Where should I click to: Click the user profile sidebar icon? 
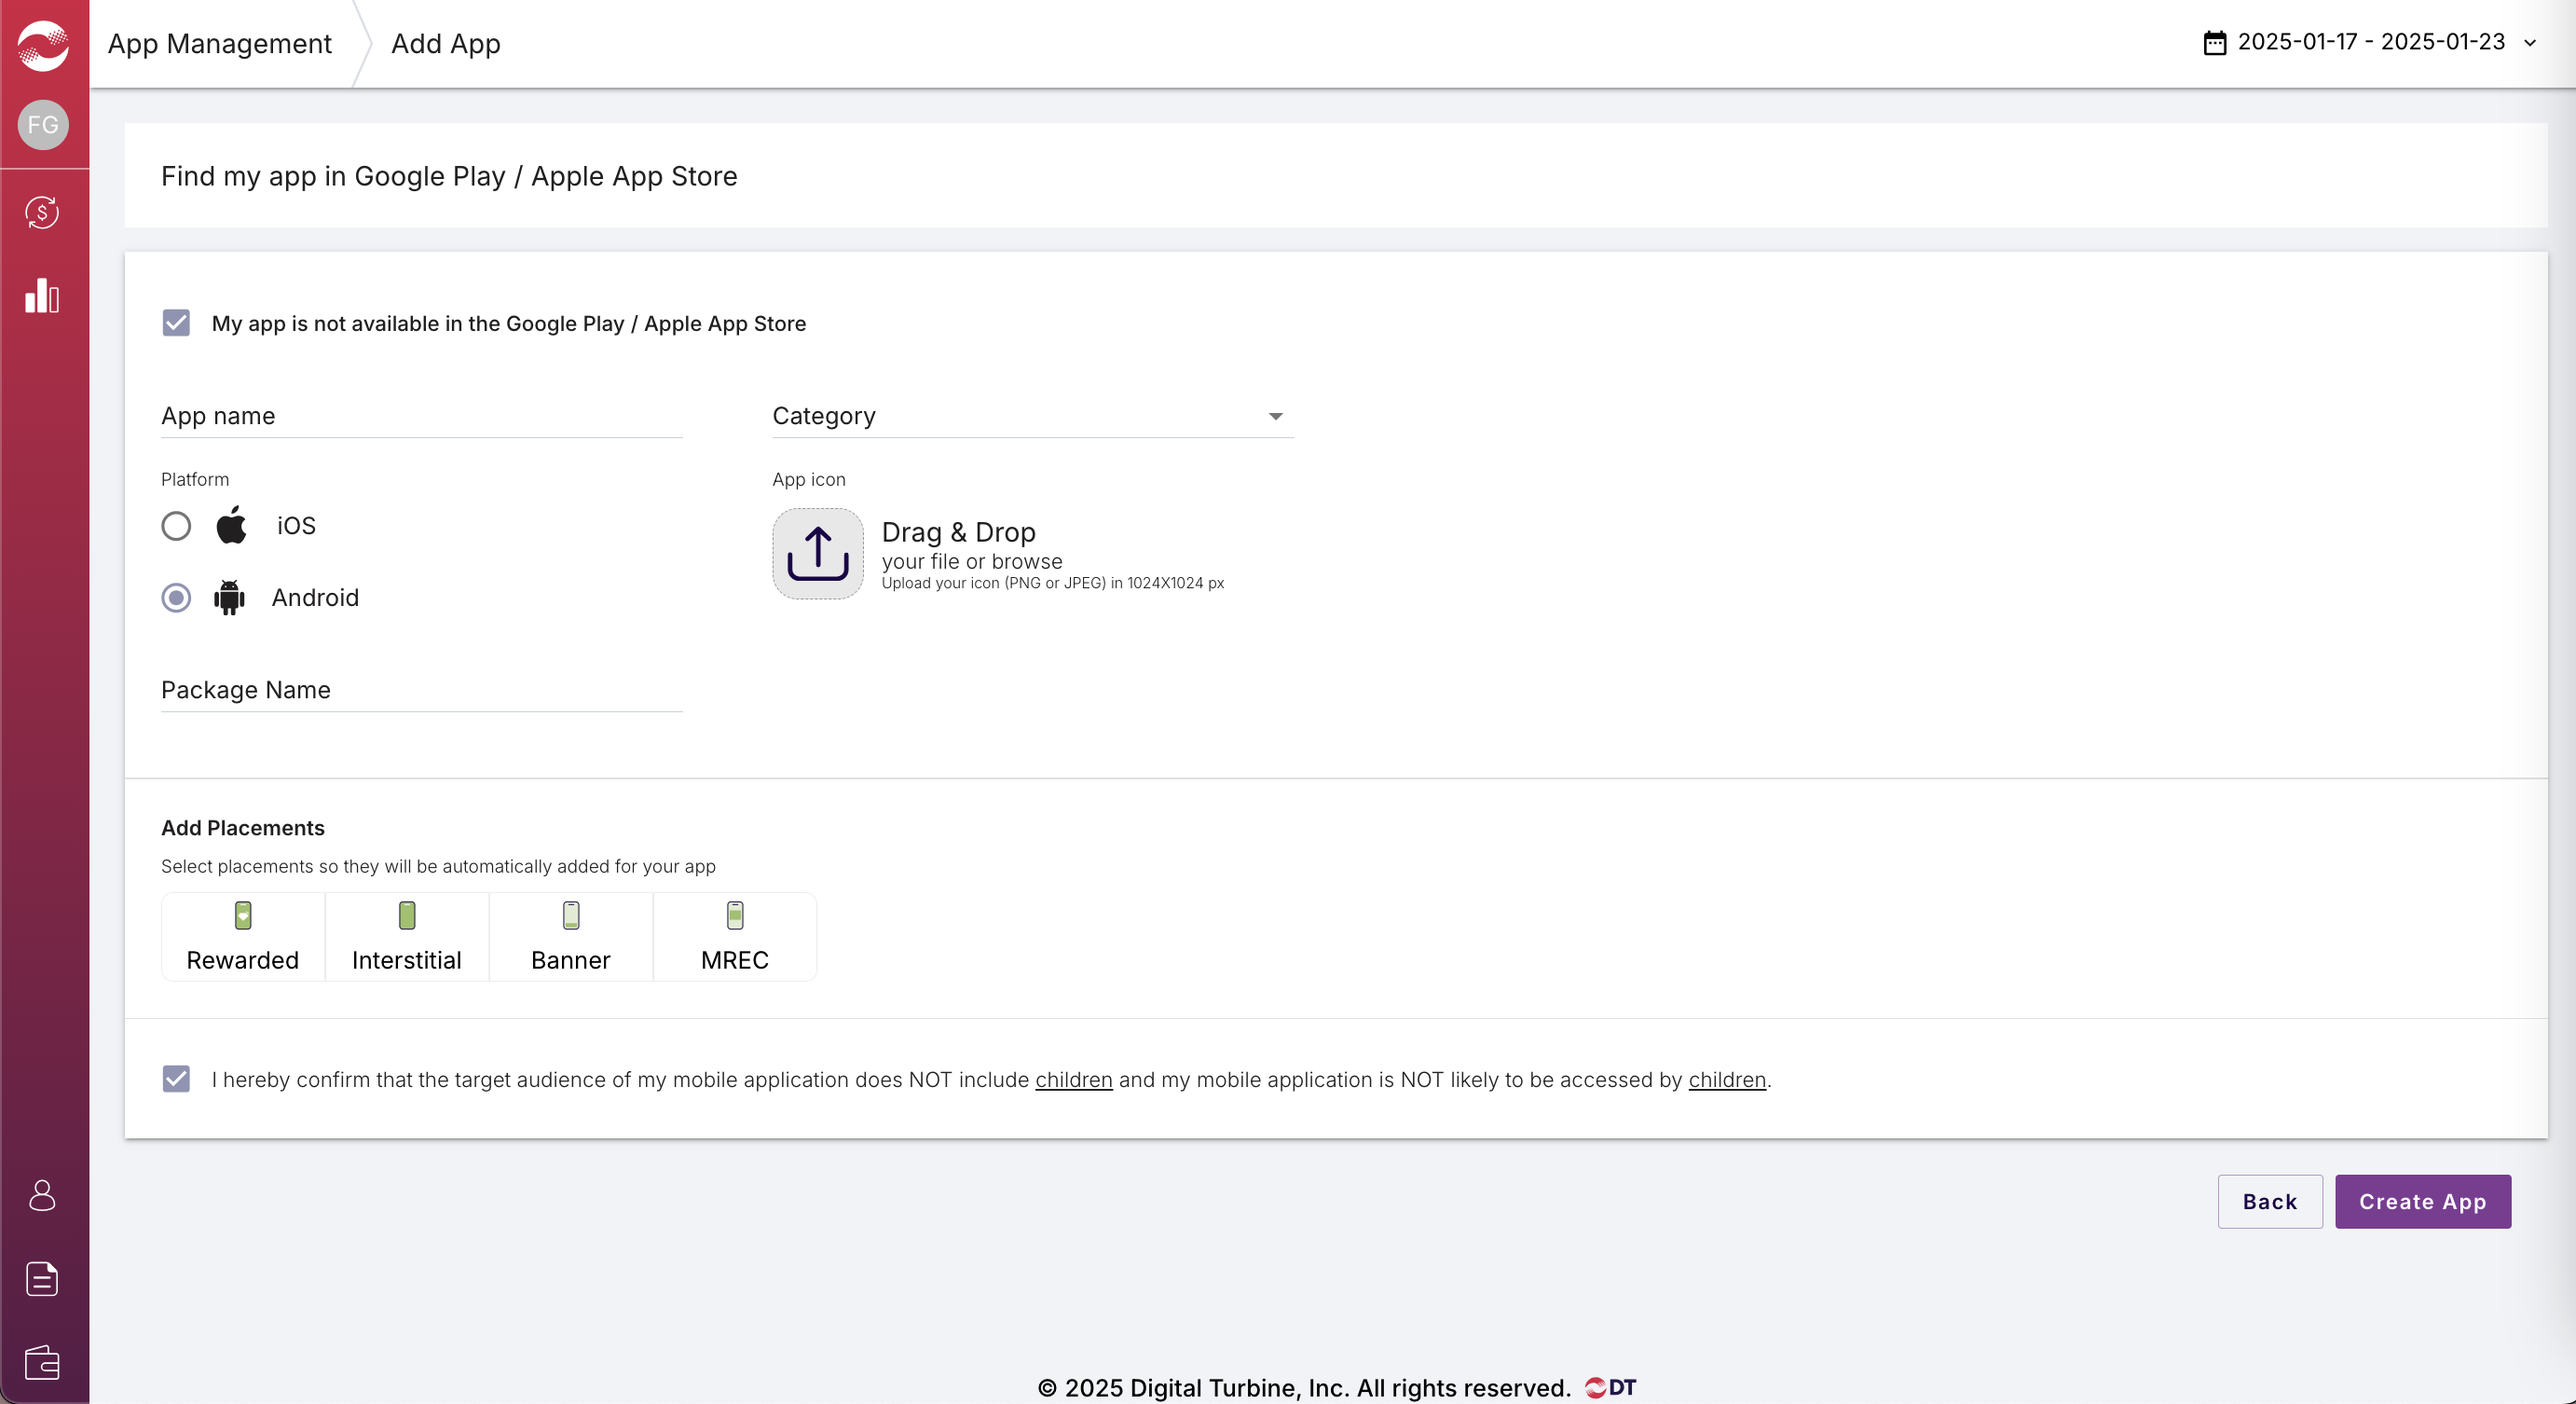(43, 1195)
